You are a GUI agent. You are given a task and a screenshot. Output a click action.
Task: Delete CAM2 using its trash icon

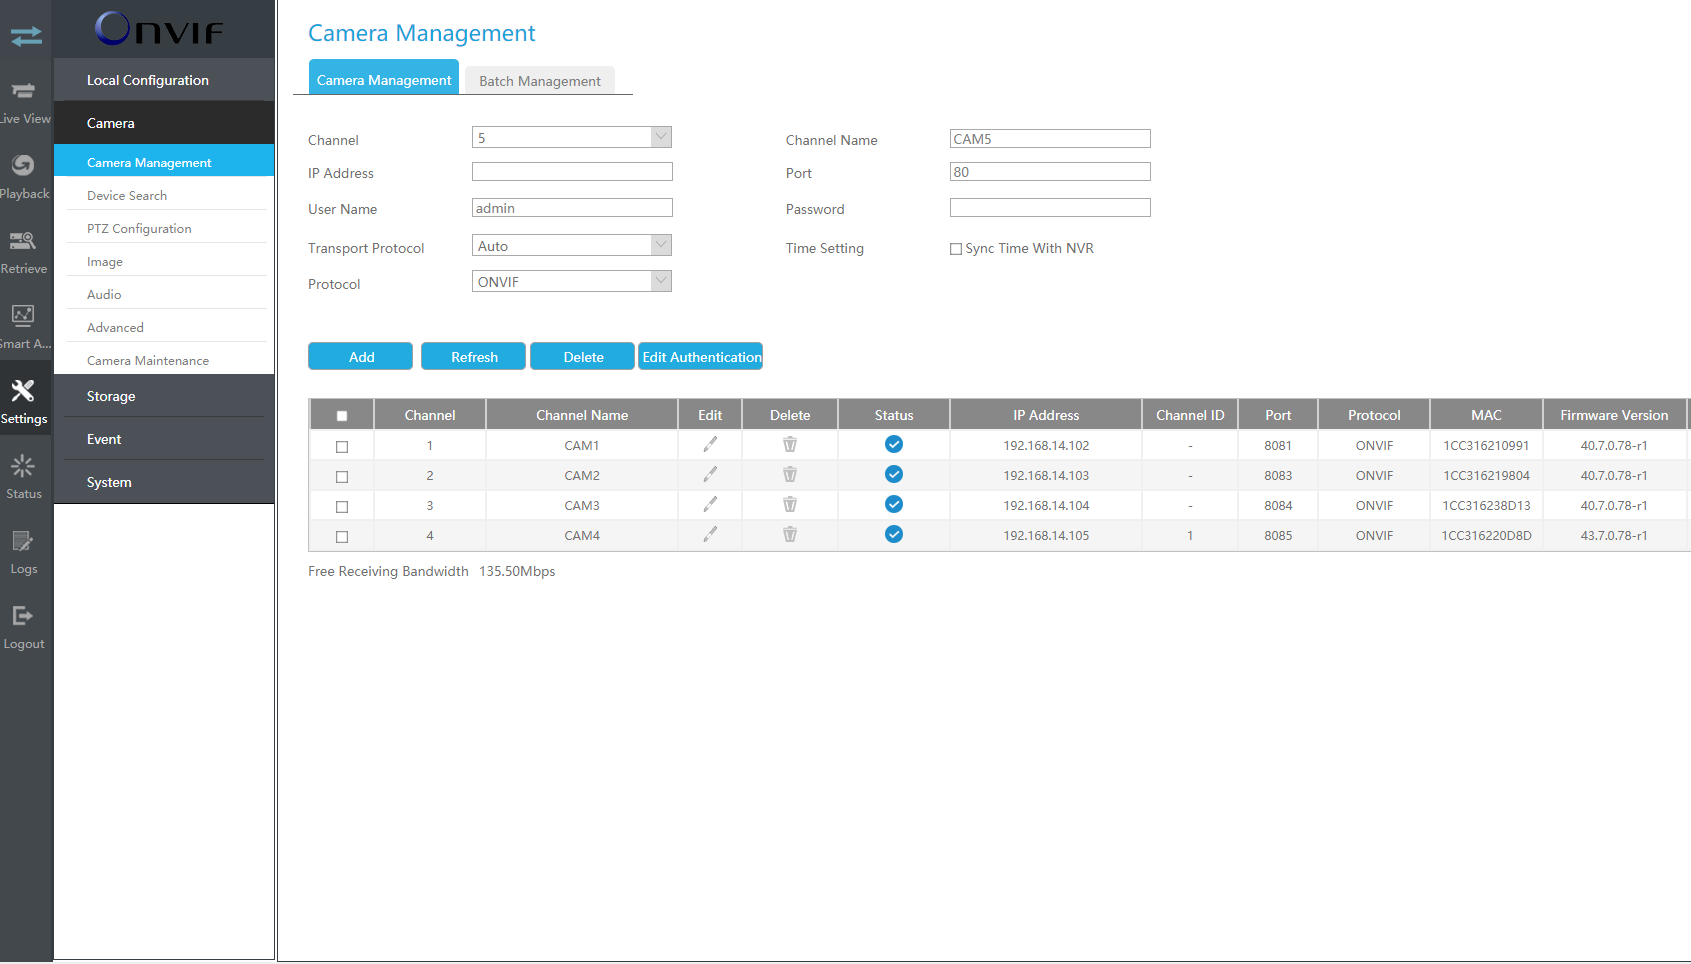790,474
